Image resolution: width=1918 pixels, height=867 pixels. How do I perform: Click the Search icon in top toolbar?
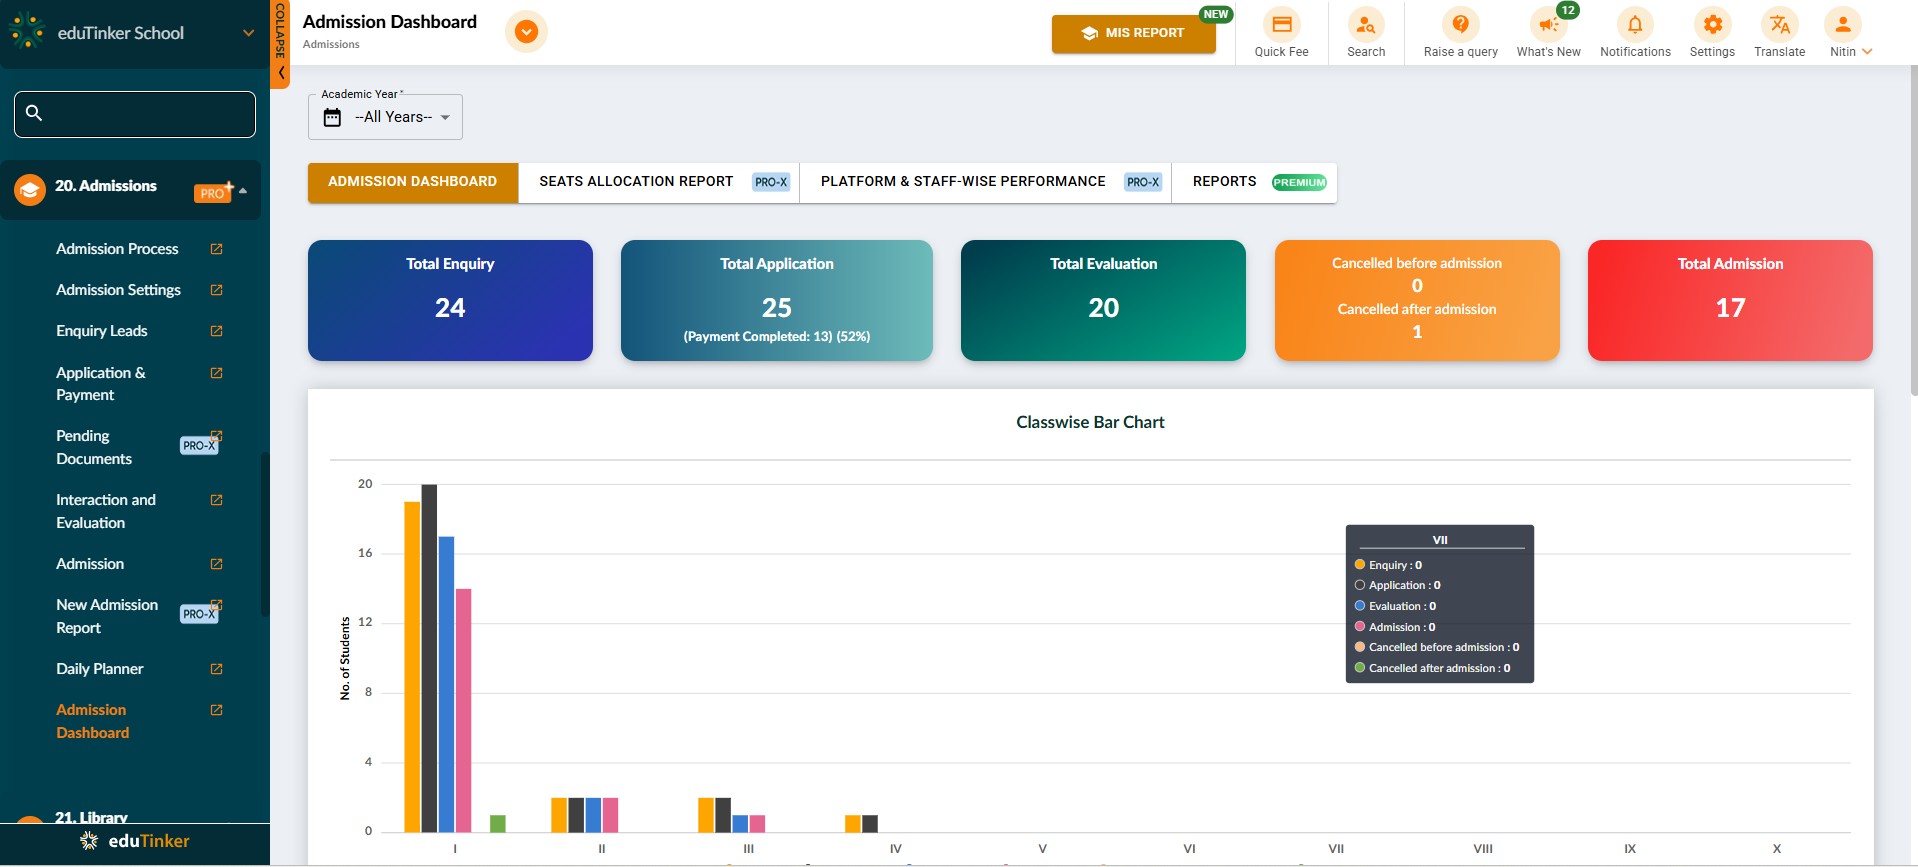click(1365, 25)
